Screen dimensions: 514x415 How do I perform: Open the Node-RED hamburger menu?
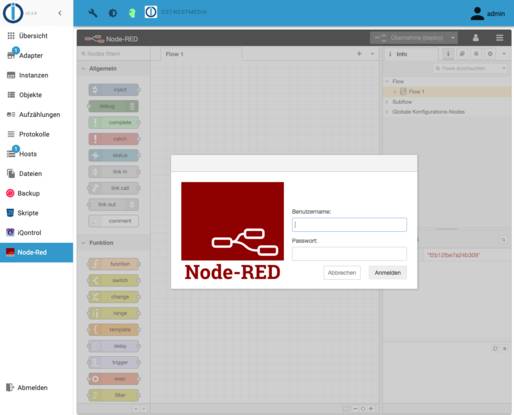point(500,38)
